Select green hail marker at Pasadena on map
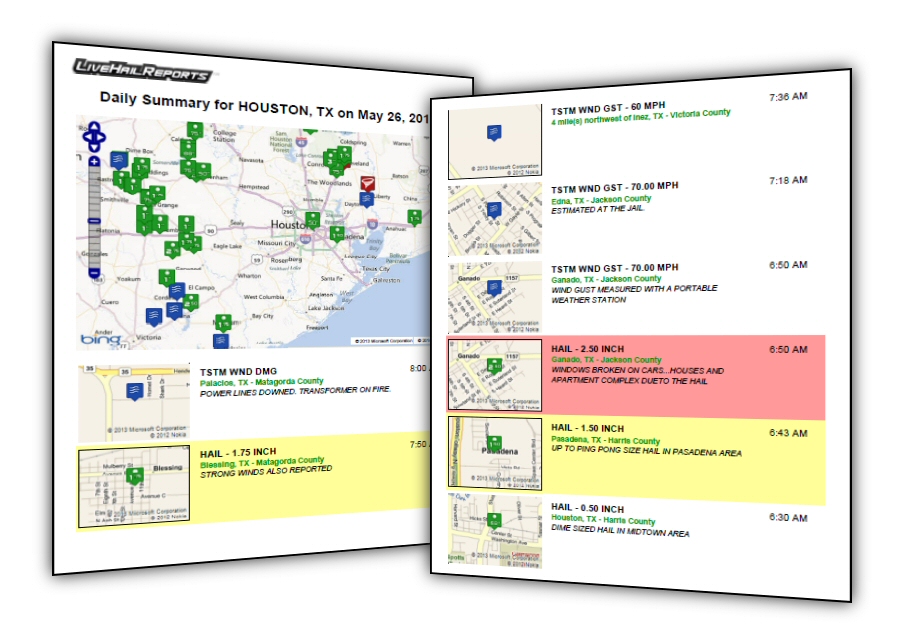911x641 pixels. tap(337, 234)
